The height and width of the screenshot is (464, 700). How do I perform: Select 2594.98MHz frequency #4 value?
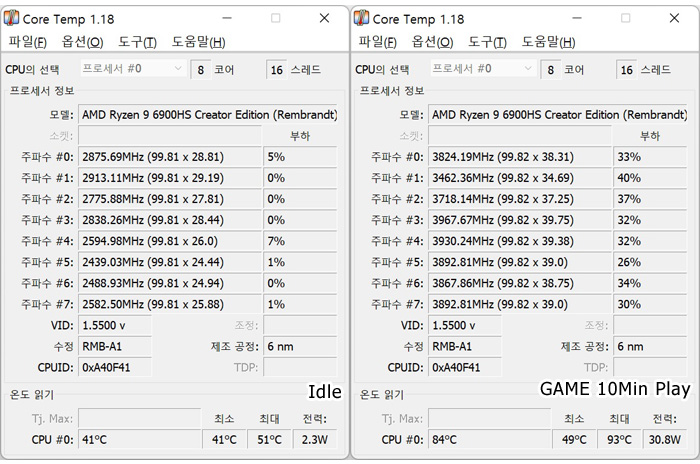pos(170,241)
